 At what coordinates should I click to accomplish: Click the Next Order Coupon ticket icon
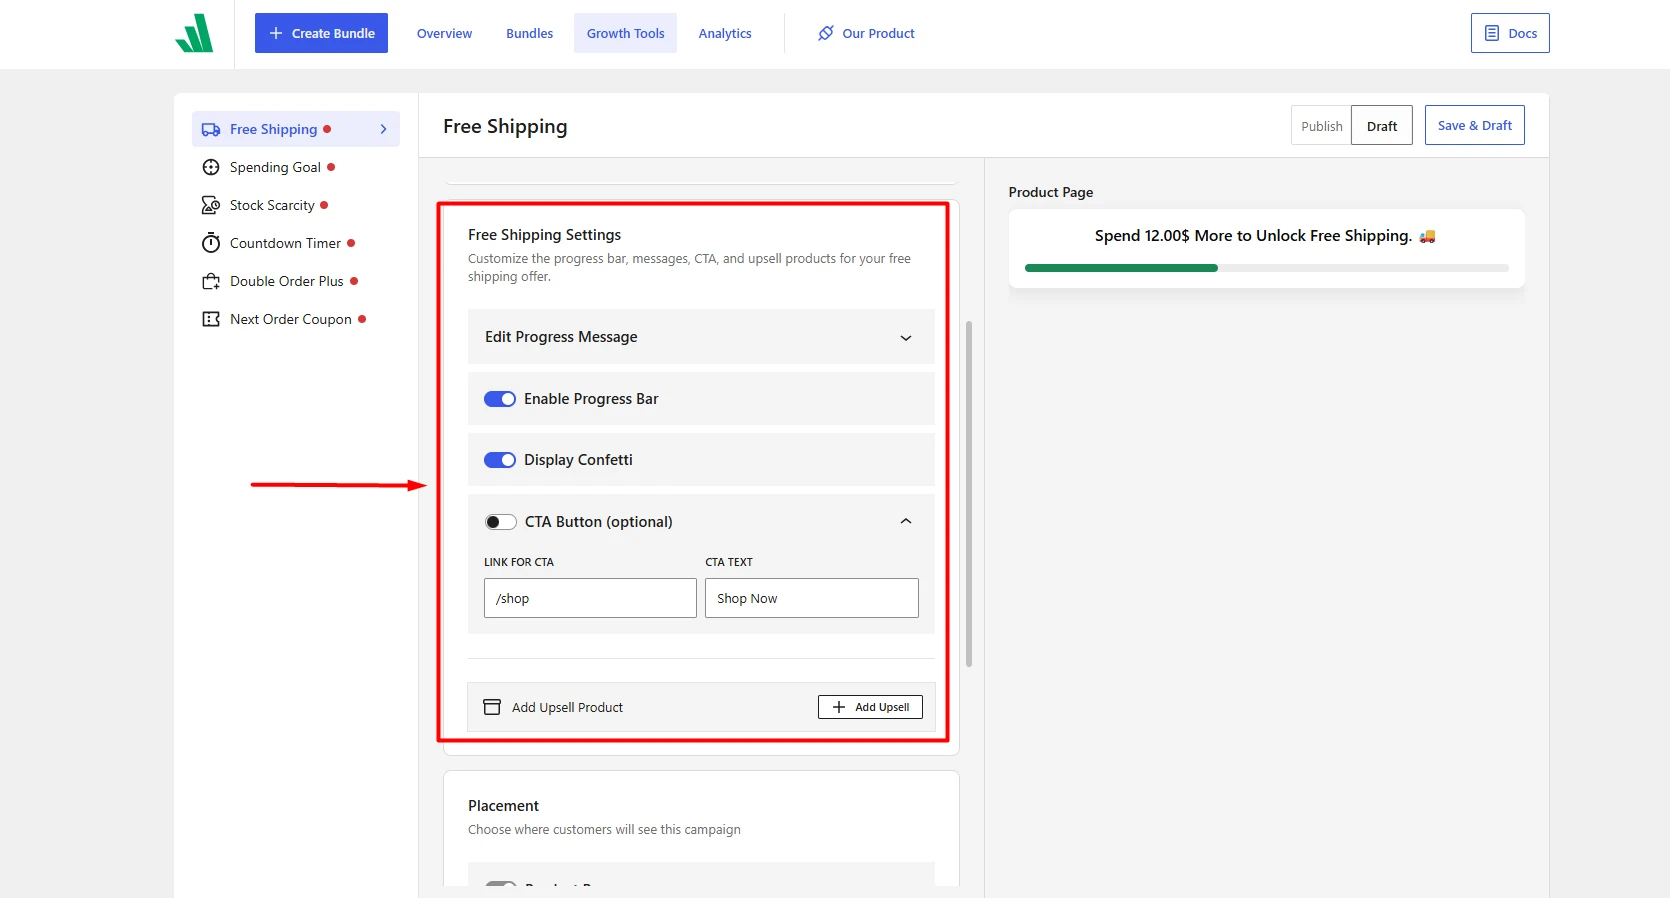(x=211, y=319)
